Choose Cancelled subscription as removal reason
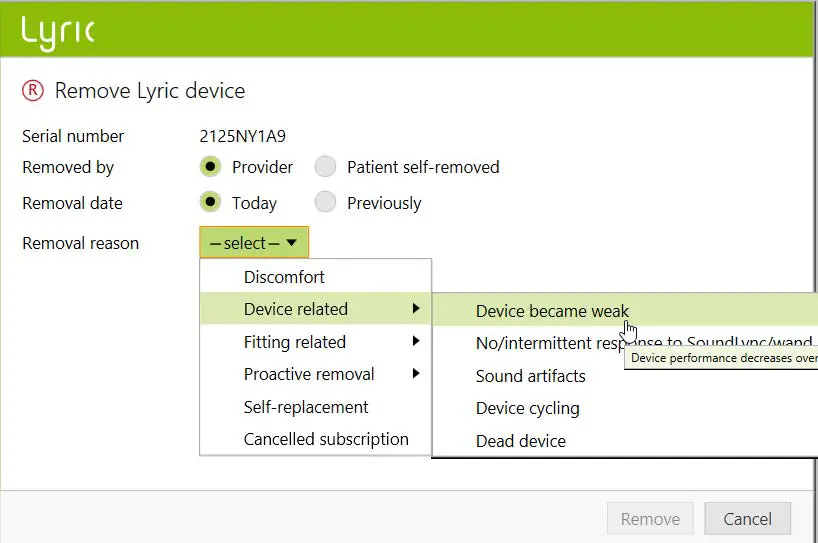This screenshot has width=818, height=543. 316,439
